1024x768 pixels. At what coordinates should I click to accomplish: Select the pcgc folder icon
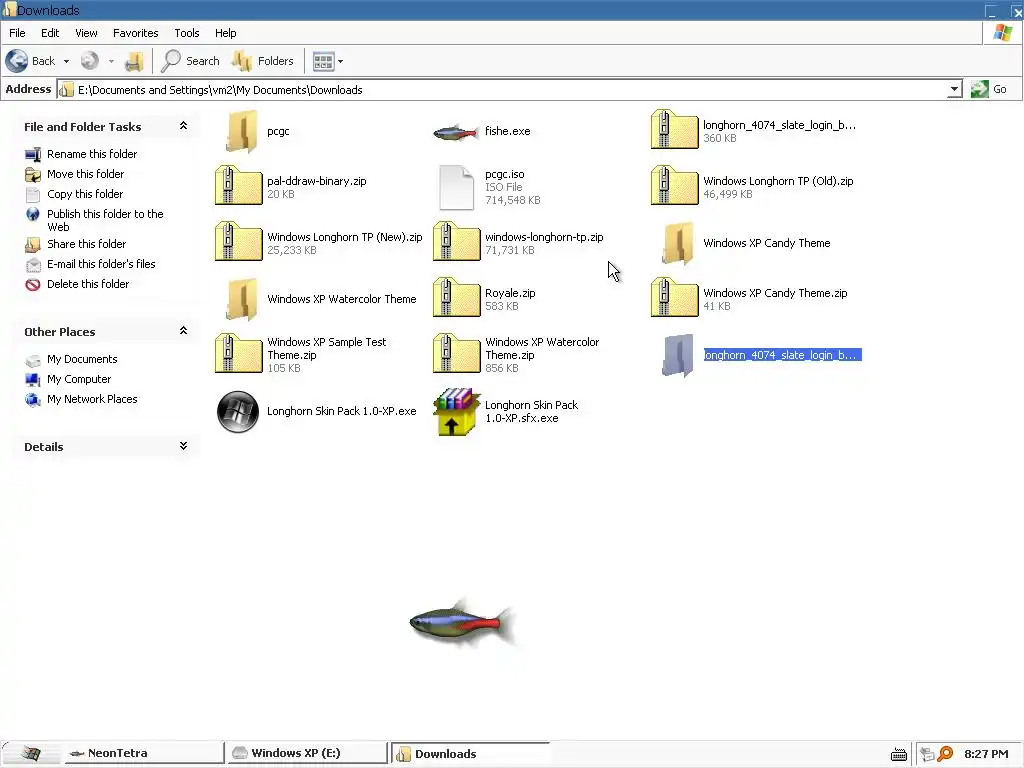(x=242, y=131)
